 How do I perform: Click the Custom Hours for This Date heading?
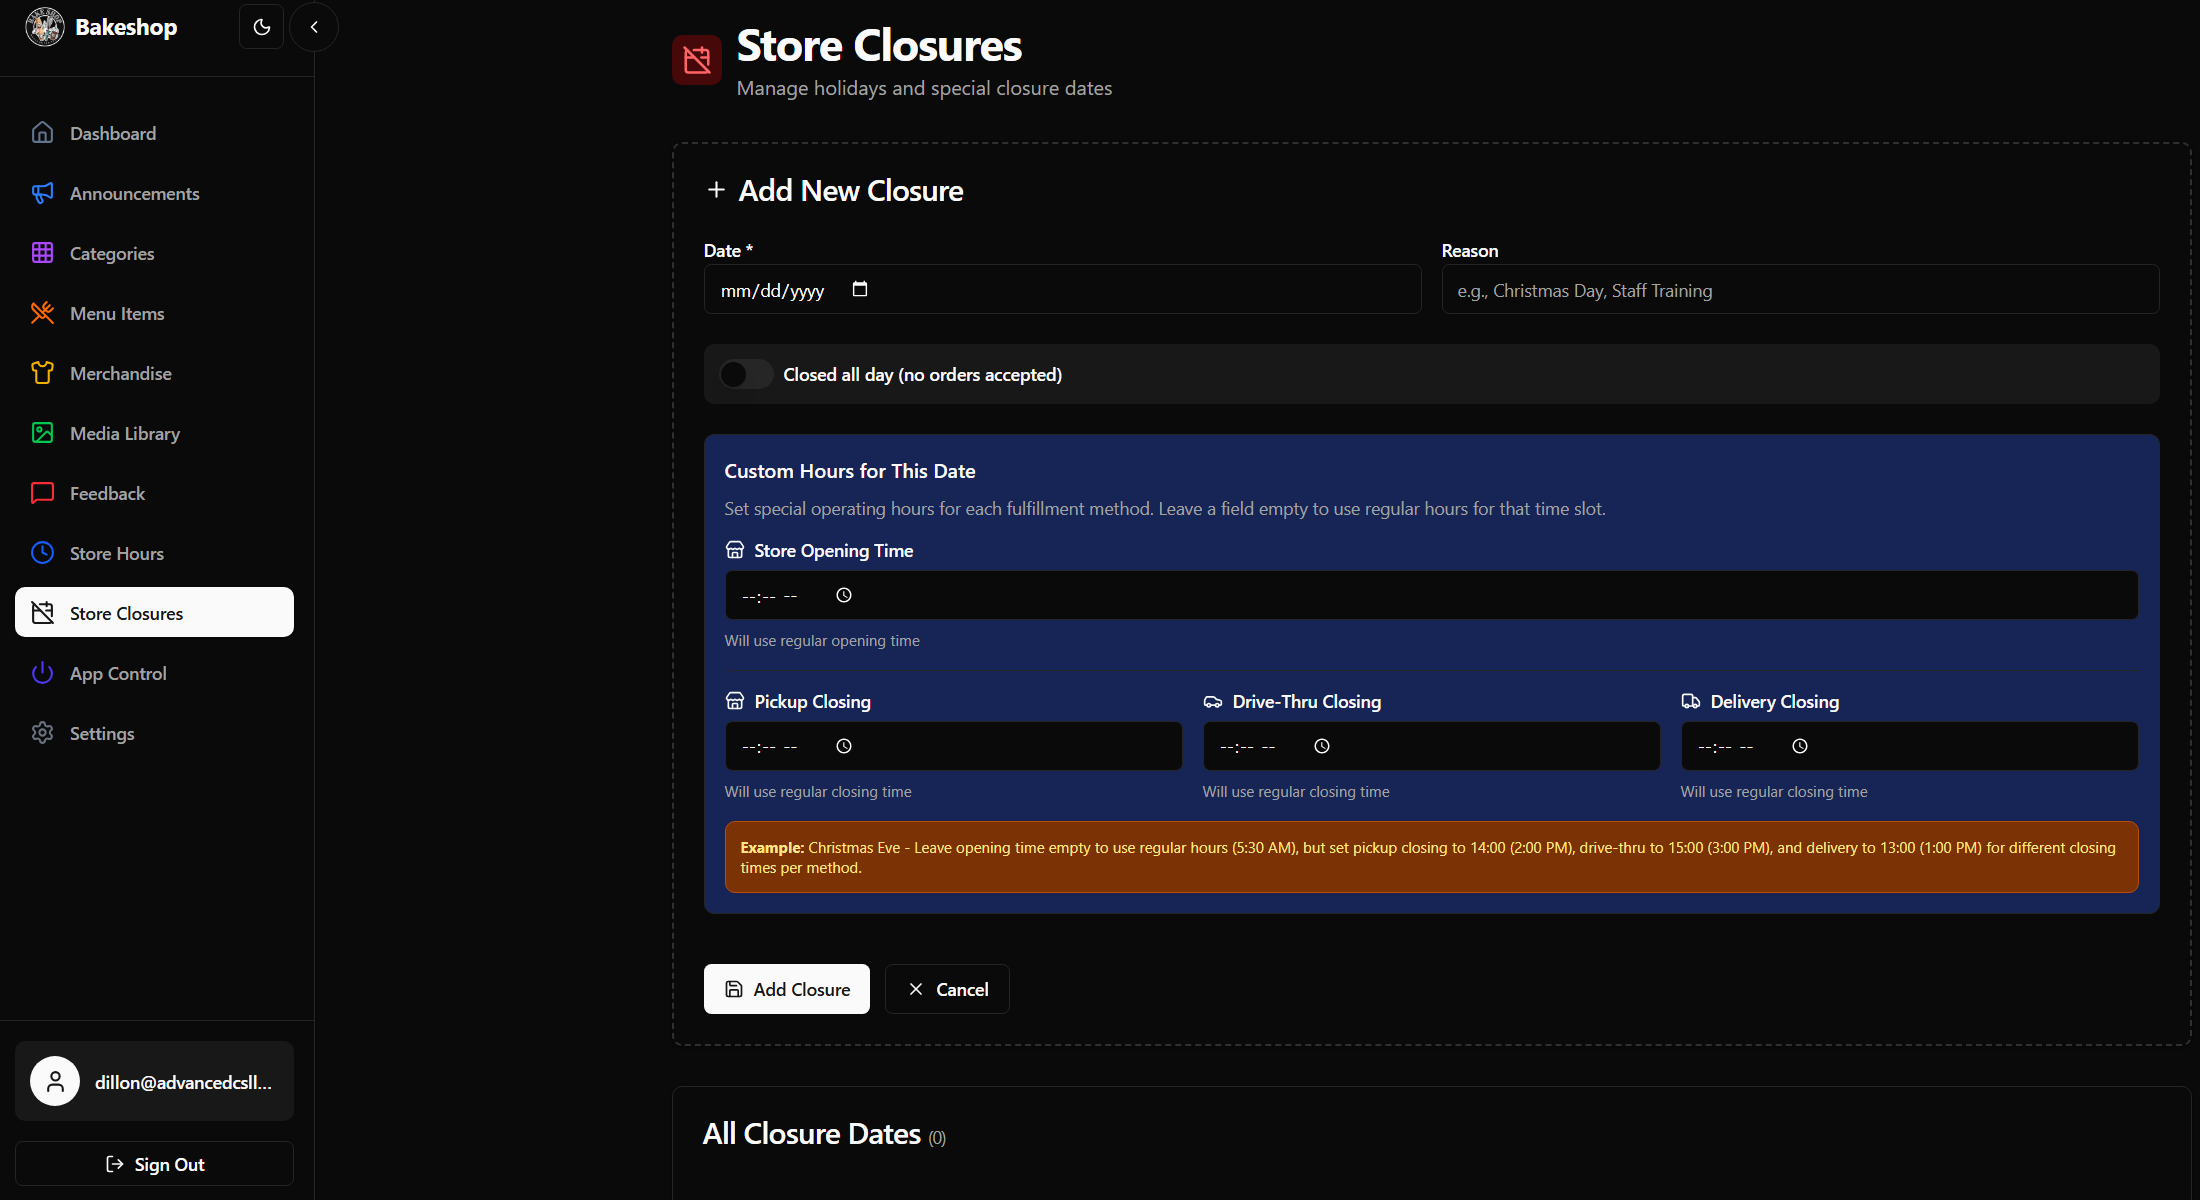850,471
